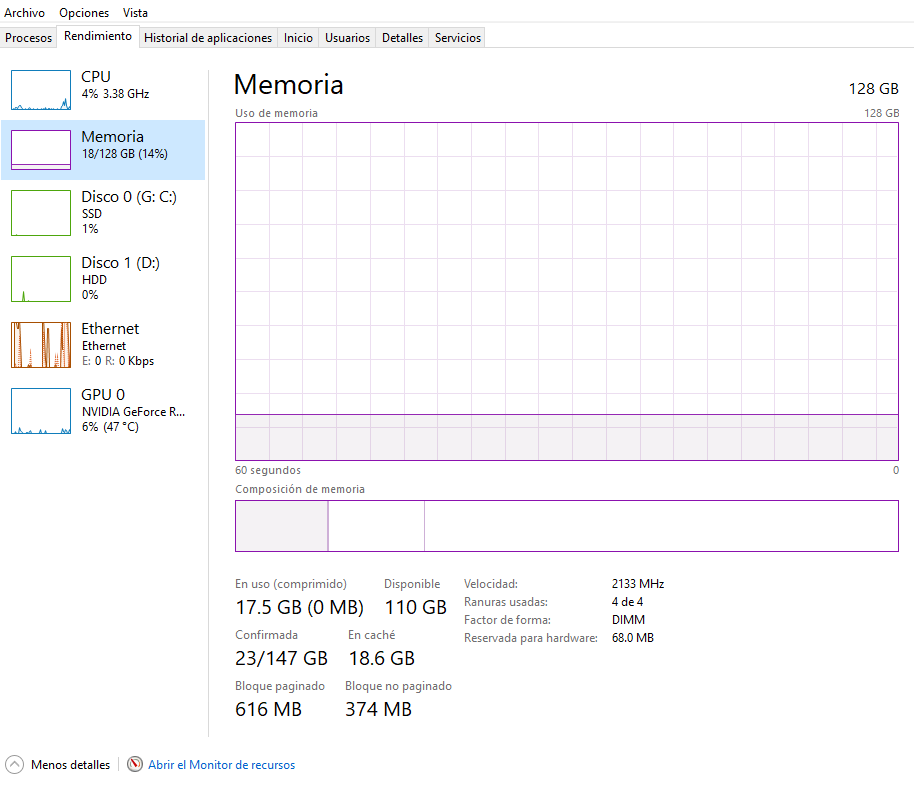The image size is (914, 785).
Task: Click the Resource Monitor icon
Action: (x=135, y=765)
